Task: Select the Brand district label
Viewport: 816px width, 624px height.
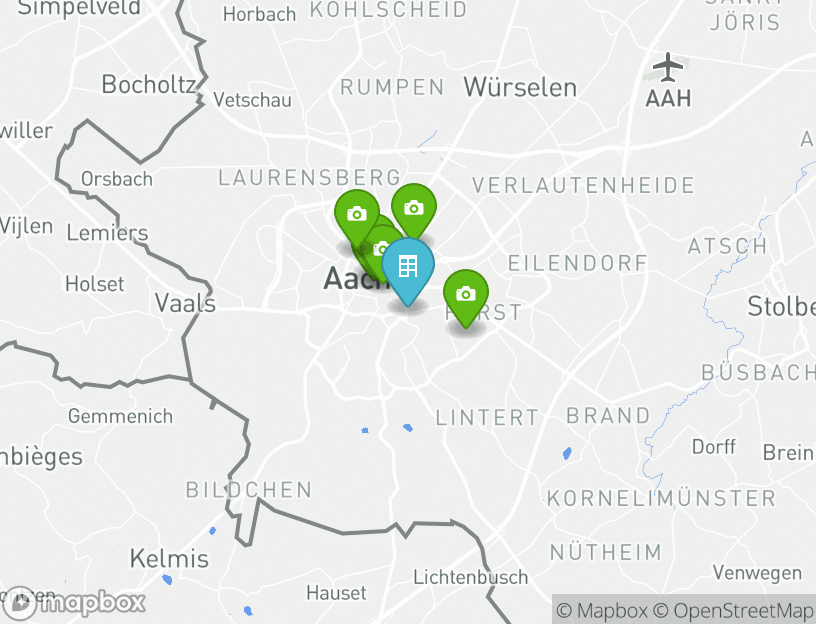Action: pyautogui.click(x=608, y=416)
